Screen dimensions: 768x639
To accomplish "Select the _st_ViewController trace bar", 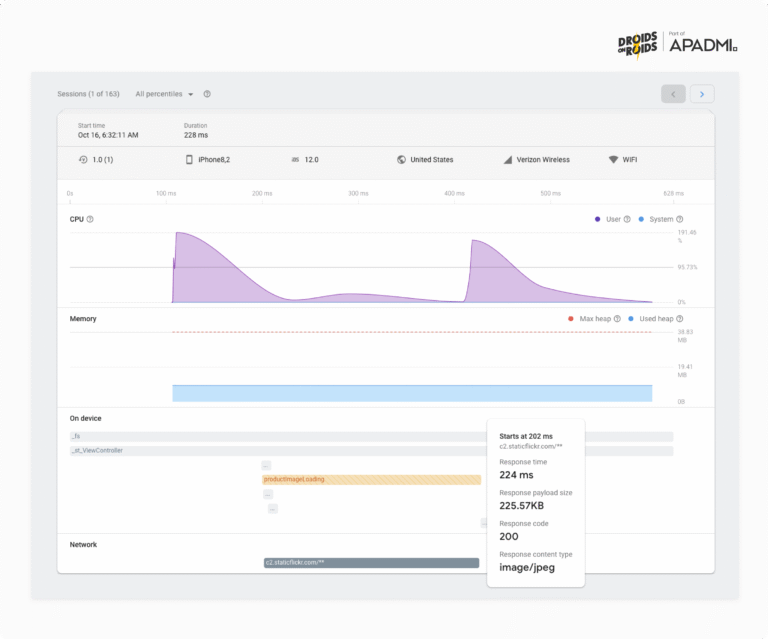I will tap(371, 450).
